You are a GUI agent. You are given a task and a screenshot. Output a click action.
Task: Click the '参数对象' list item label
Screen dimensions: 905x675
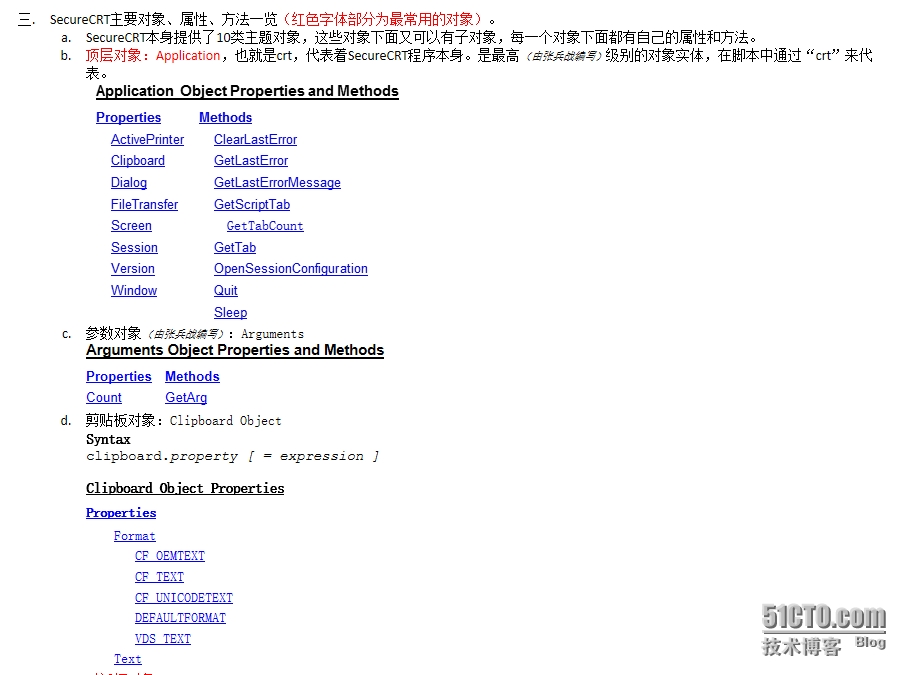[x=113, y=333]
